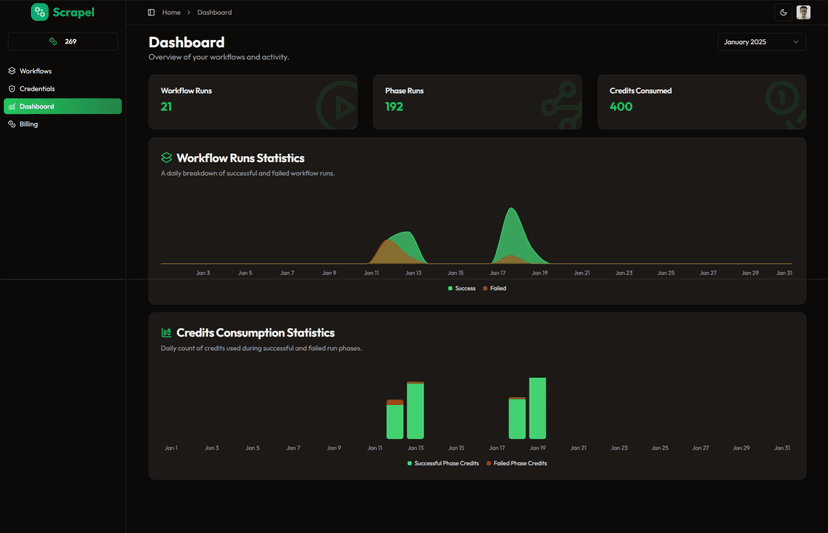Open the January 2025 period dropdown
Viewport: 828px width, 533px height.
761,42
